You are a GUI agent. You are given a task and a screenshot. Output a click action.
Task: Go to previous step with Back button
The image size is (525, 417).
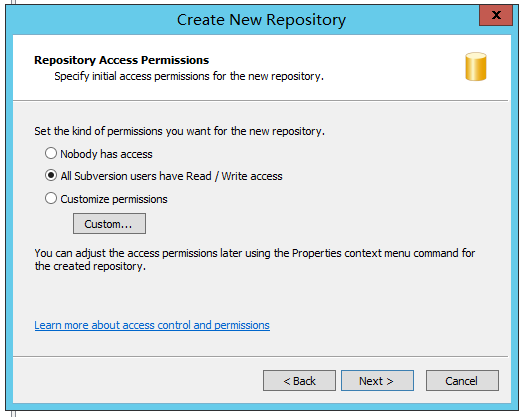coord(299,380)
